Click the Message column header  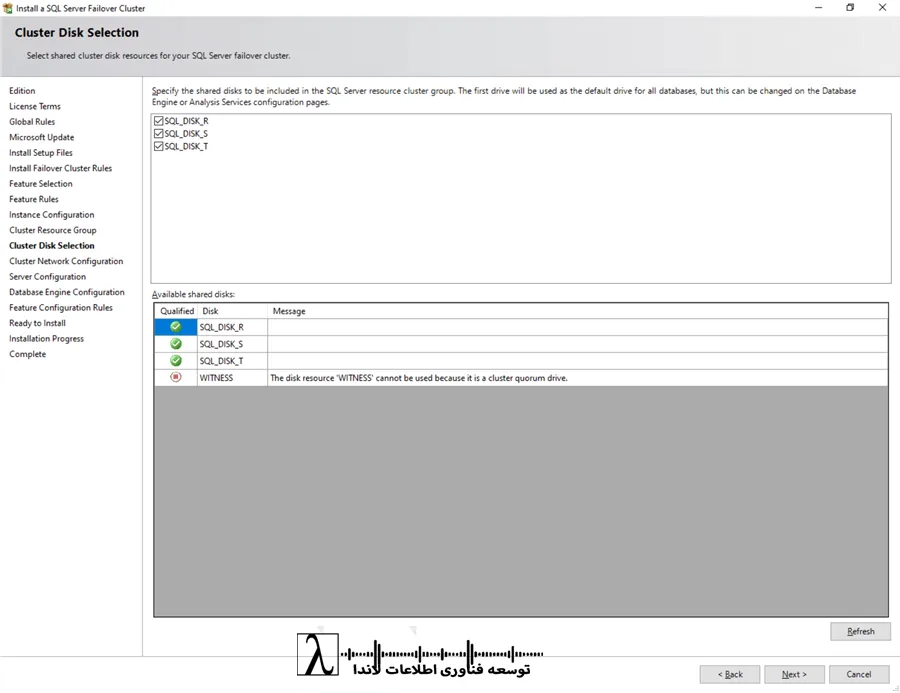[577, 311]
